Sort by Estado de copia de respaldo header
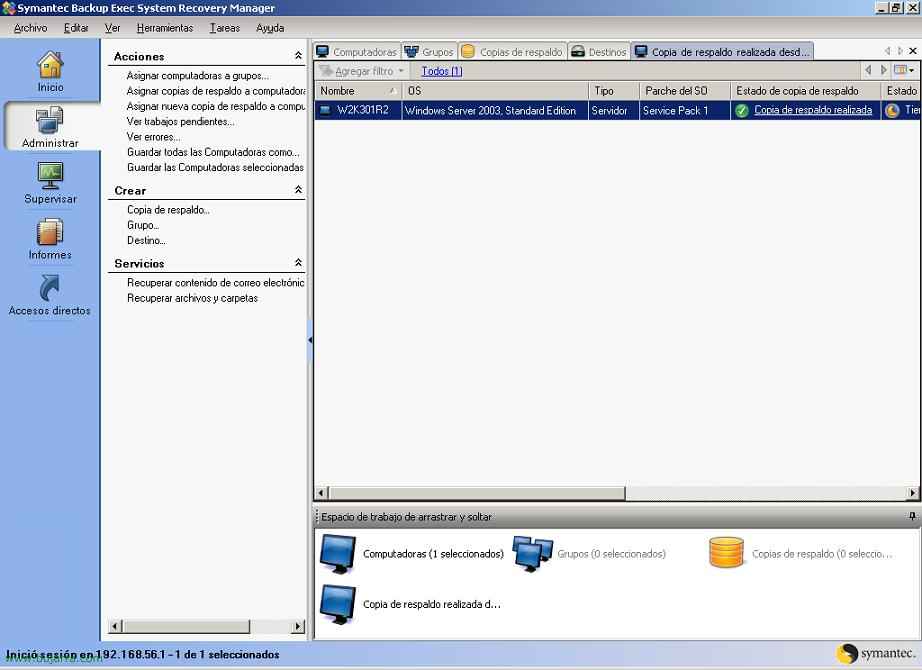922x670 pixels. coord(805,91)
